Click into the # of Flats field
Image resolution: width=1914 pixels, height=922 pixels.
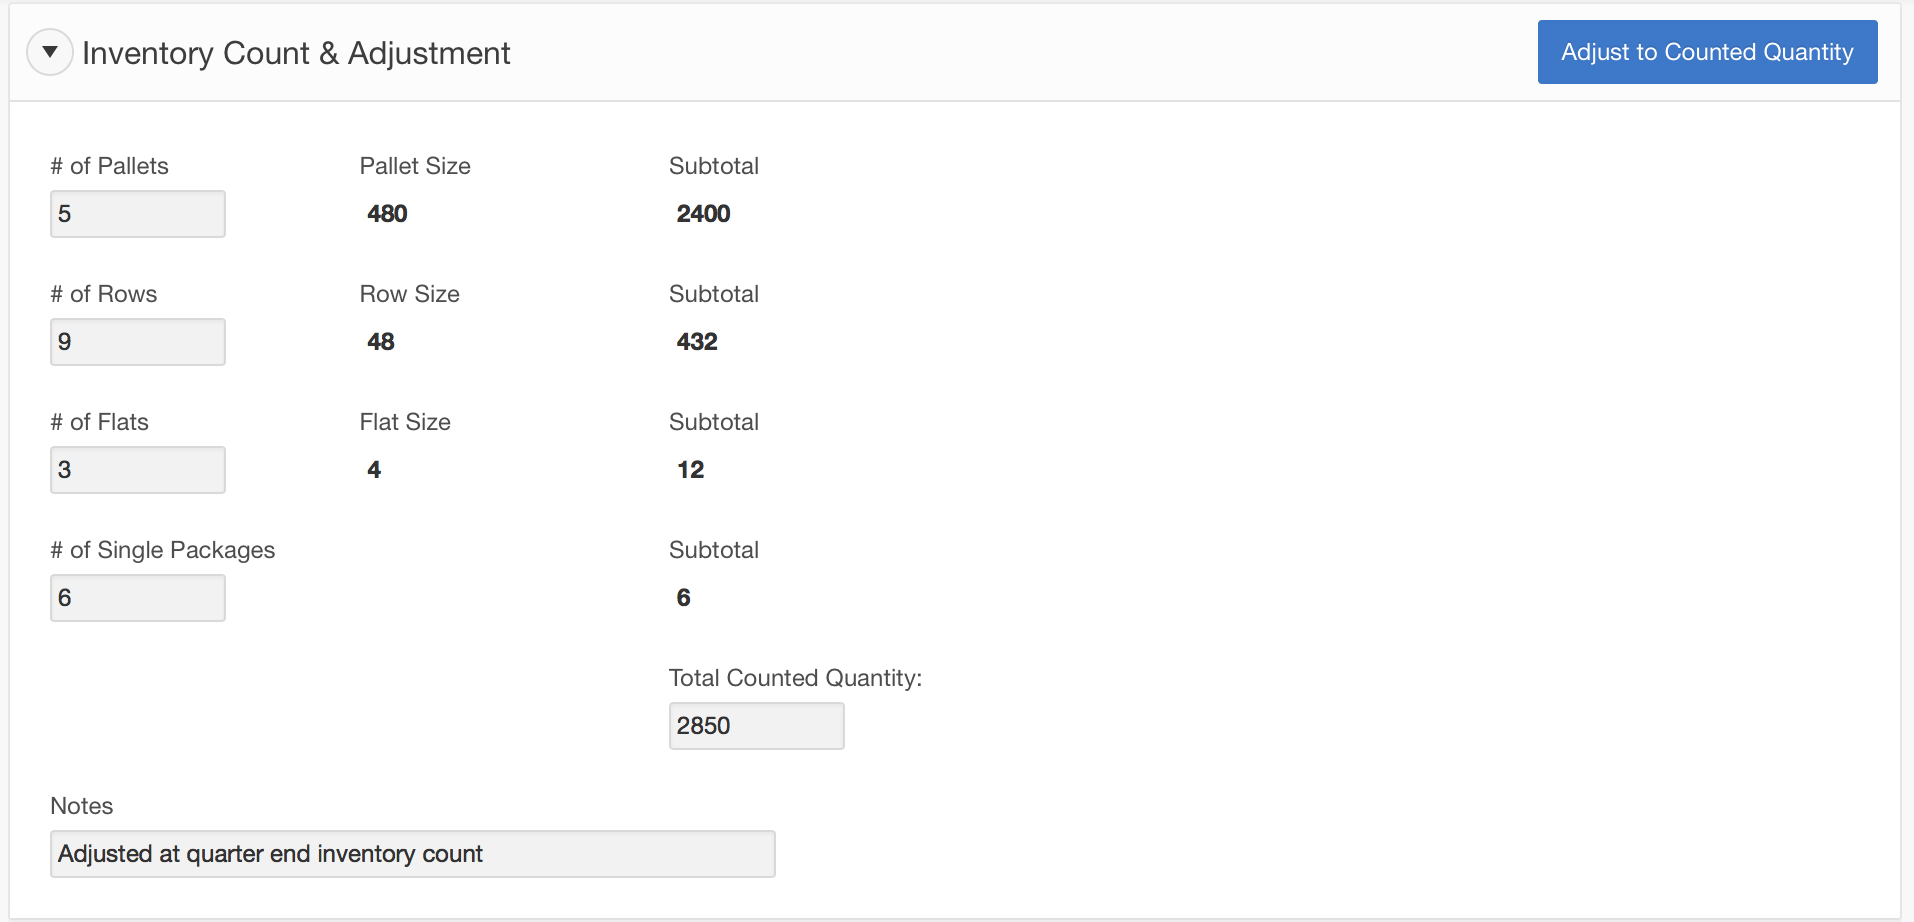click(x=138, y=470)
